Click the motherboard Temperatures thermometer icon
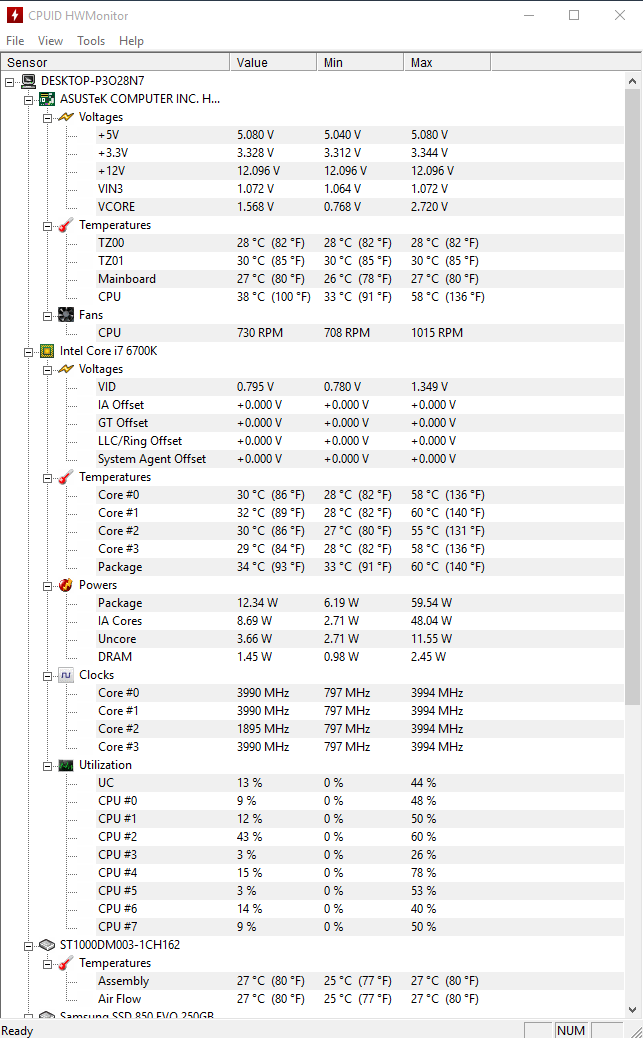 [x=66, y=225]
